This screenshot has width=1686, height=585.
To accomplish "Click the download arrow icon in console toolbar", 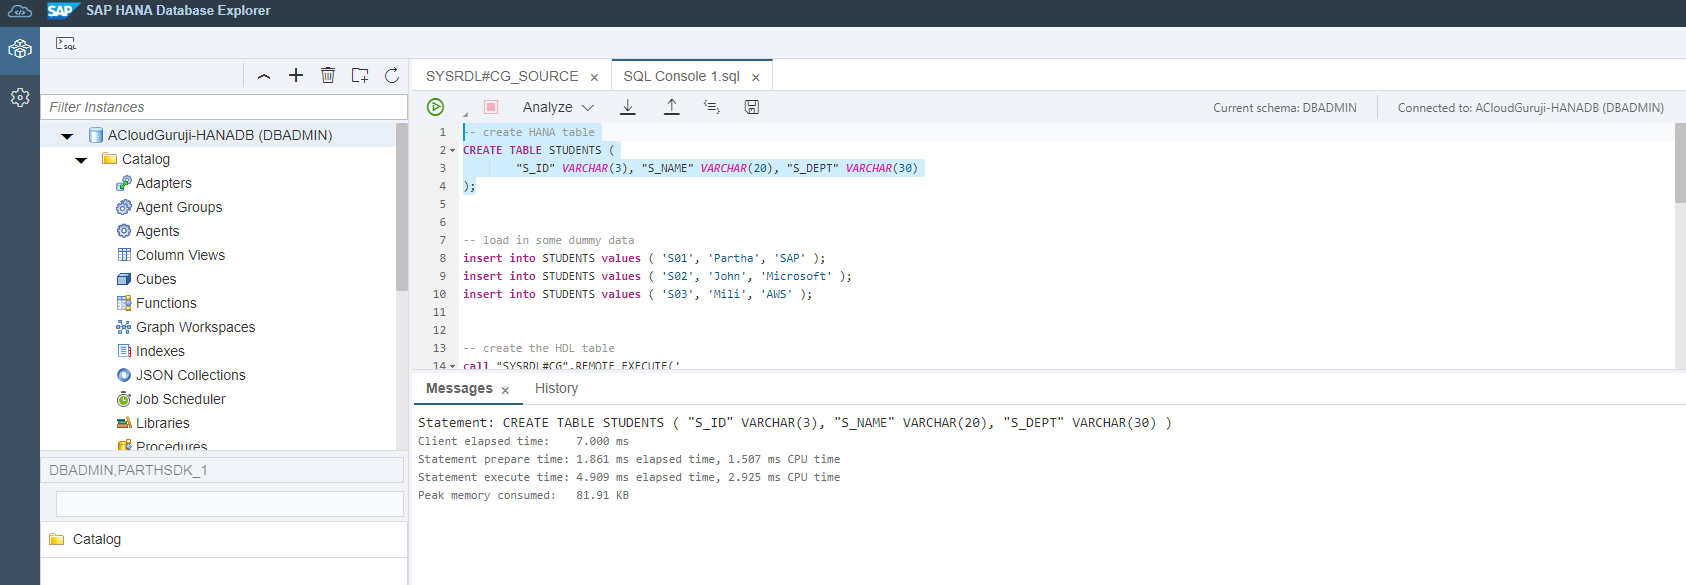I will pyautogui.click(x=628, y=107).
